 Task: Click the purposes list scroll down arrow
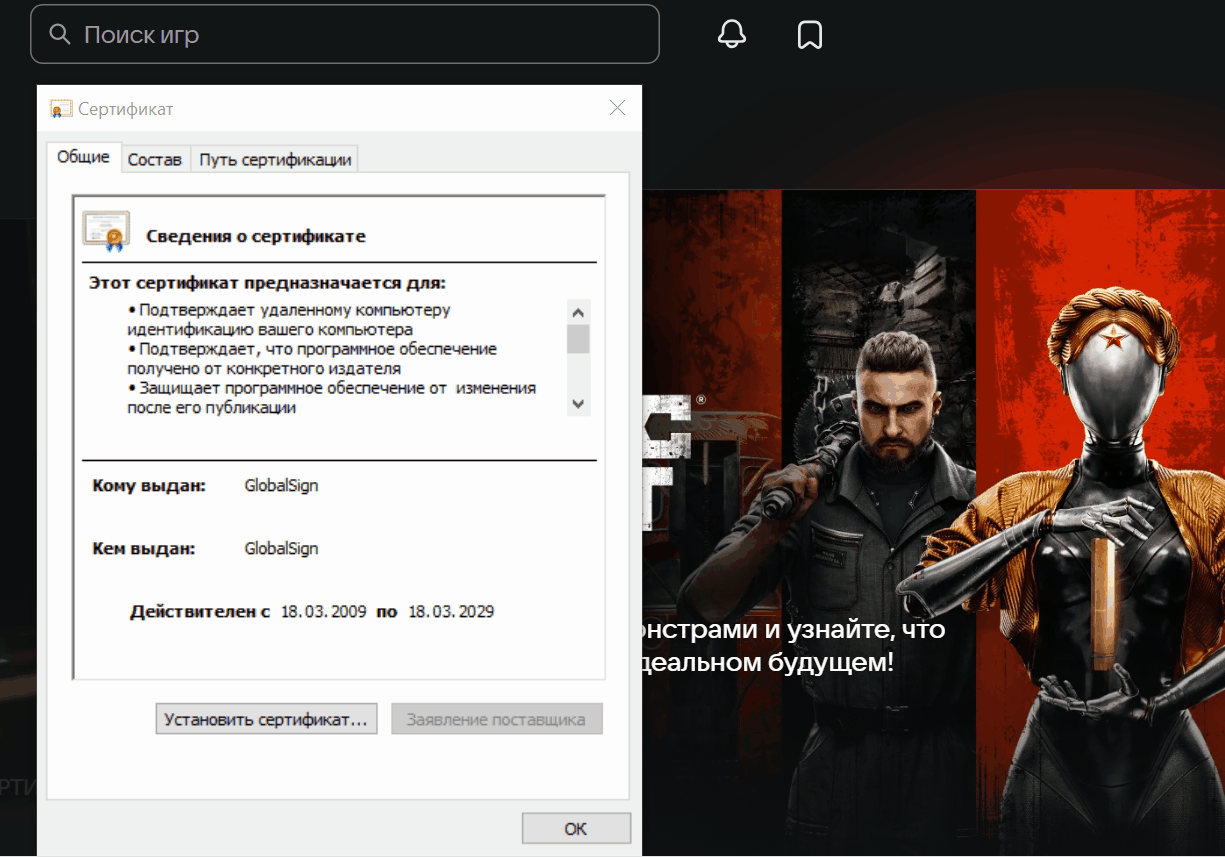pos(578,404)
